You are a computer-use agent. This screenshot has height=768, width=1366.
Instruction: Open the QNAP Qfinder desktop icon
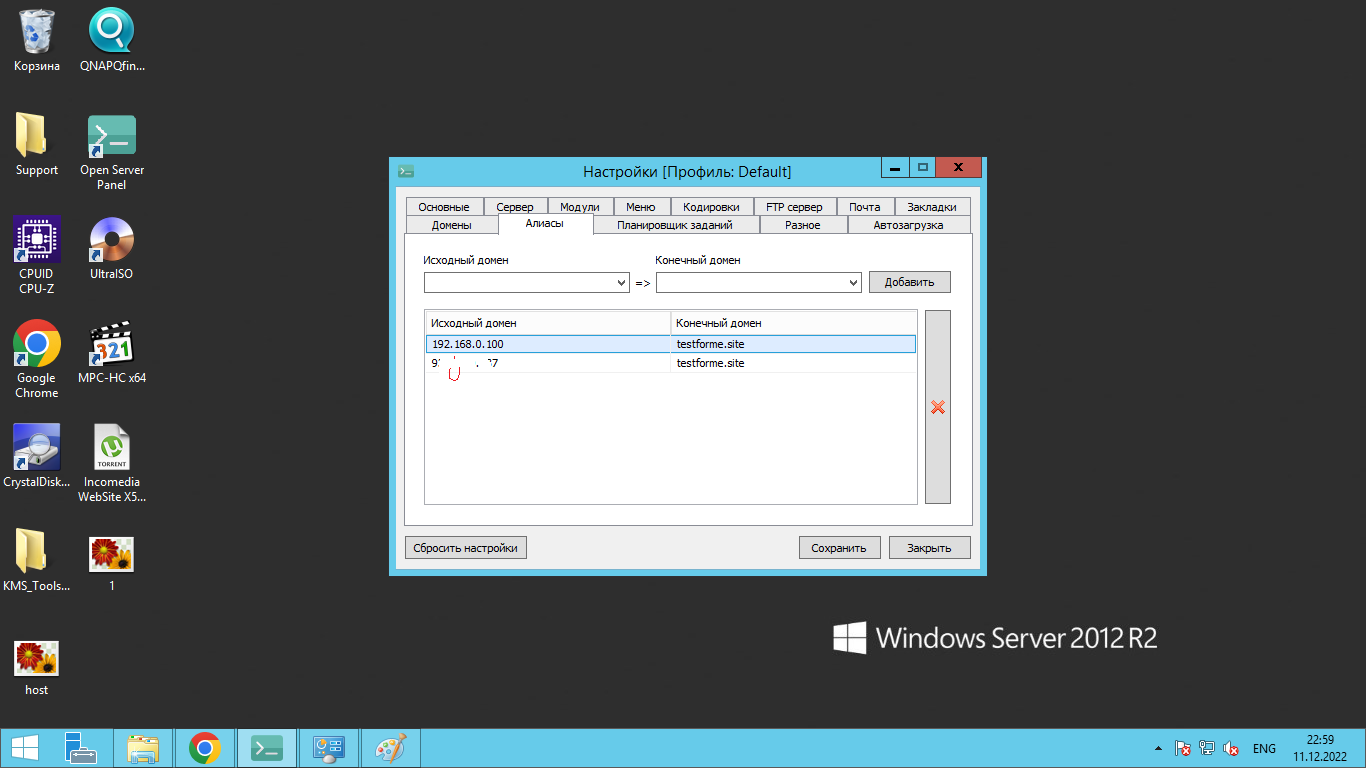112,32
